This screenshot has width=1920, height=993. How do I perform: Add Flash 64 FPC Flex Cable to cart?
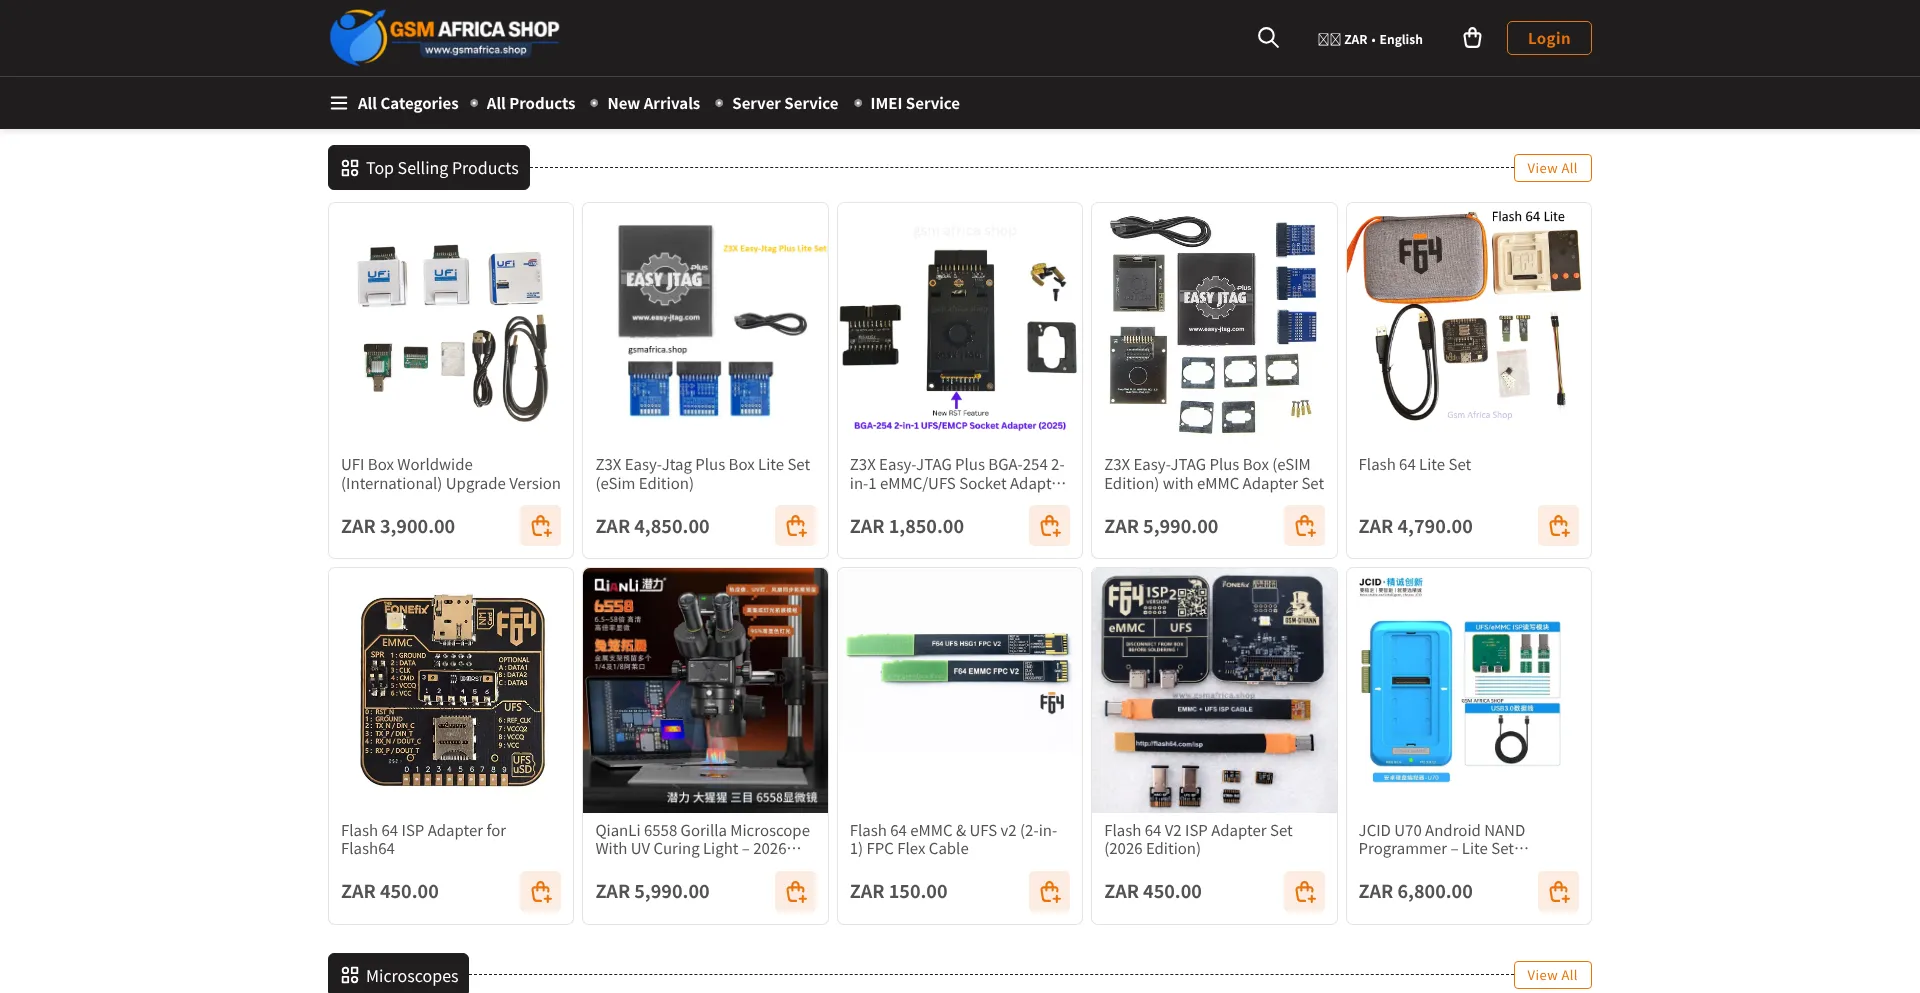click(x=1050, y=892)
